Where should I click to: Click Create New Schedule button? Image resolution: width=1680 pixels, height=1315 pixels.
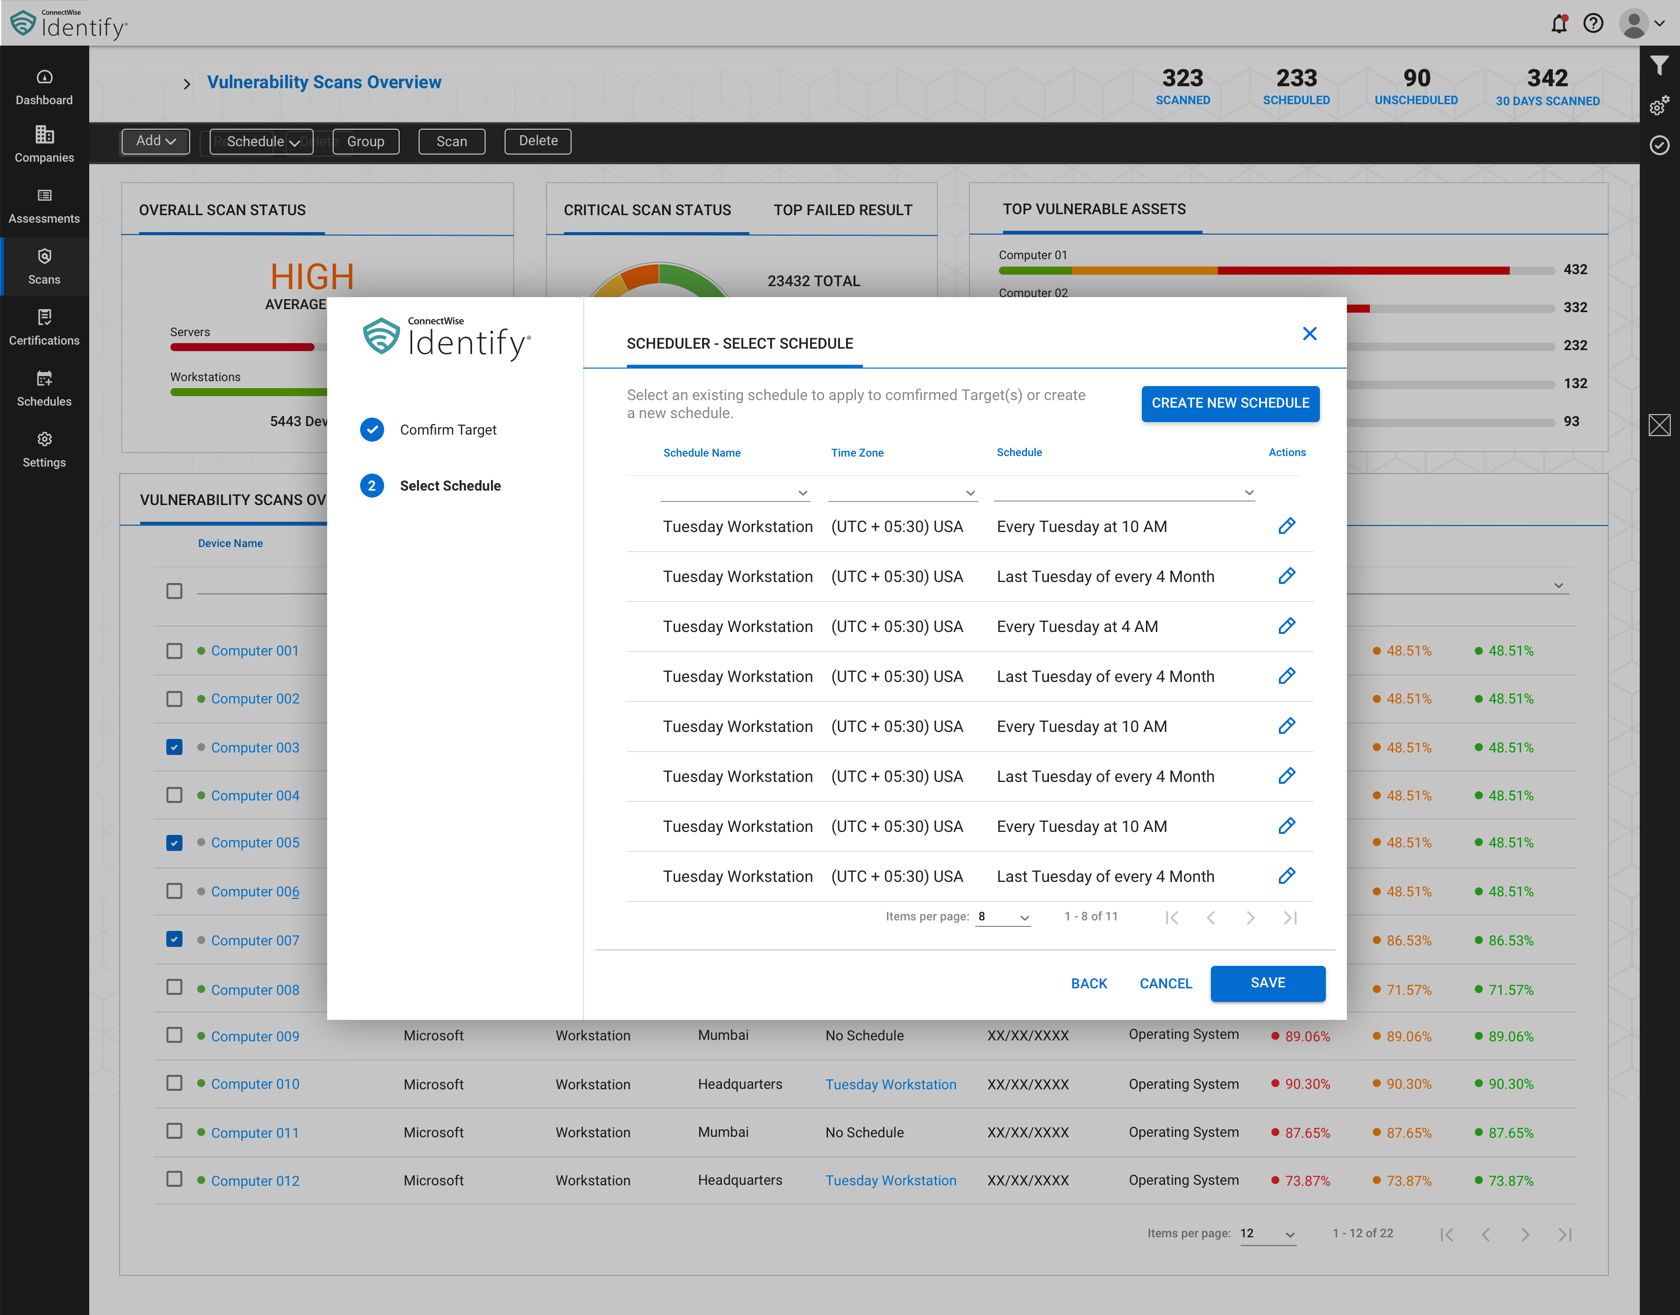[1230, 403]
